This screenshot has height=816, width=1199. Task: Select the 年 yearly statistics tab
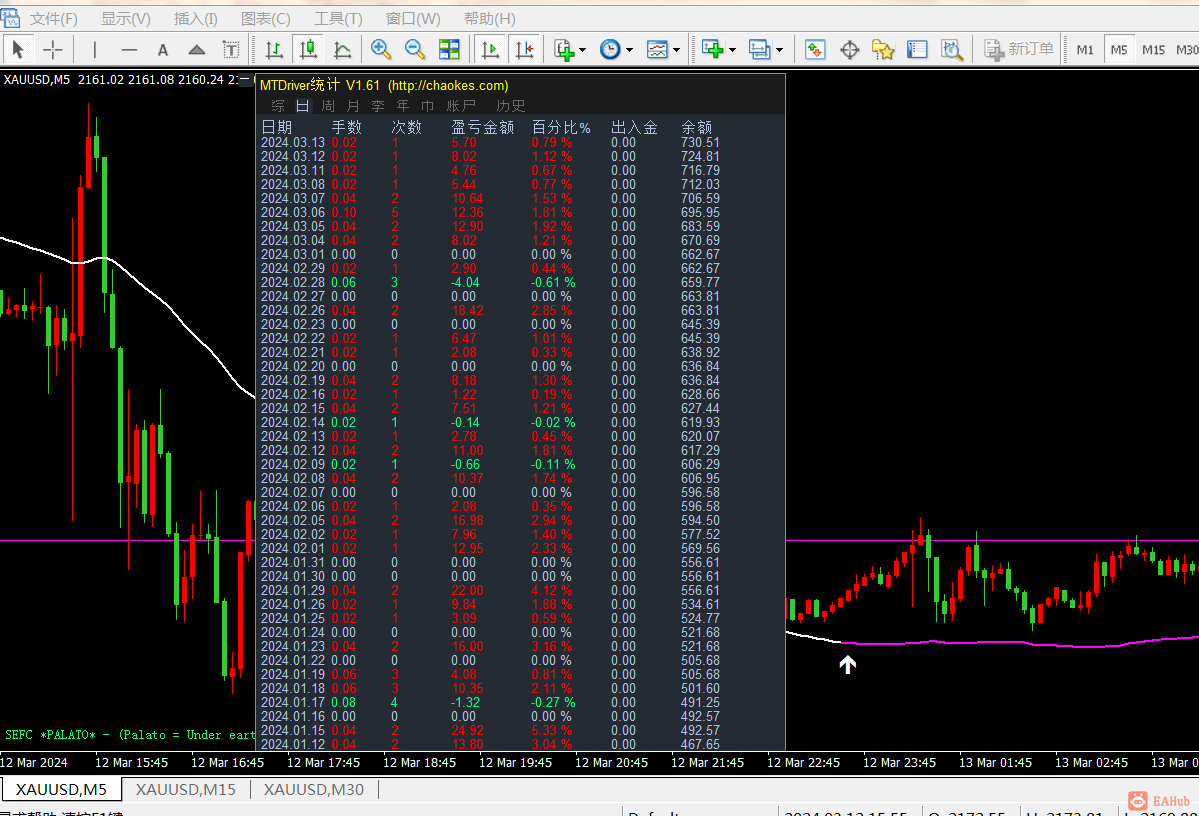coord(402,106)
